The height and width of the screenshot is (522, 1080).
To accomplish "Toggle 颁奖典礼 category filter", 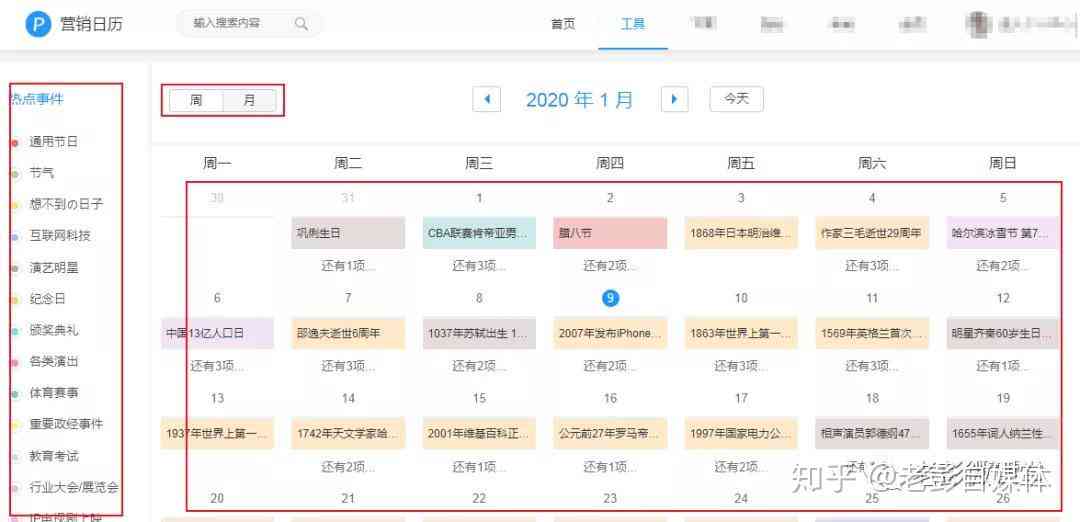I will pyautogui.click(x=53, y=330).
